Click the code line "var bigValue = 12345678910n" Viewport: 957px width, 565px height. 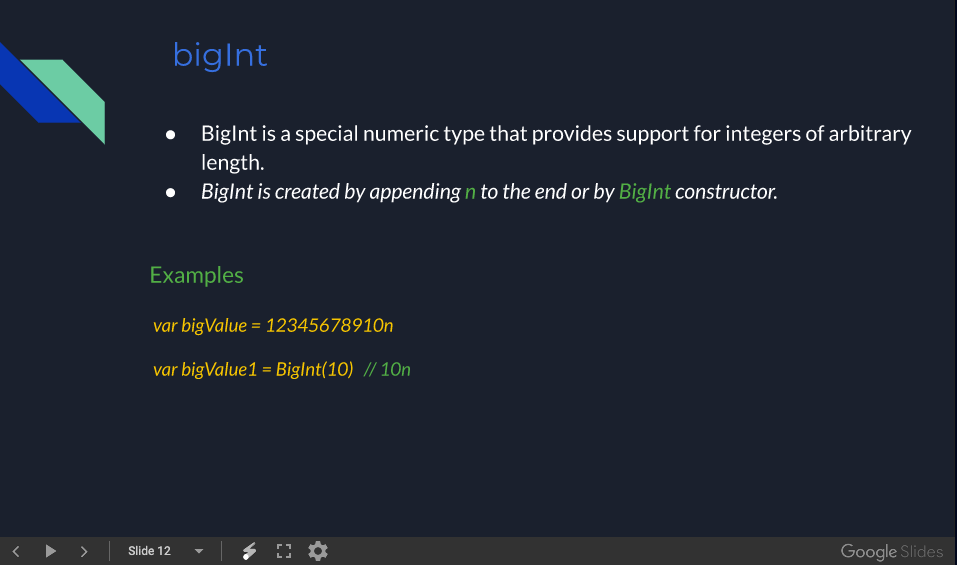pos(273,326)
